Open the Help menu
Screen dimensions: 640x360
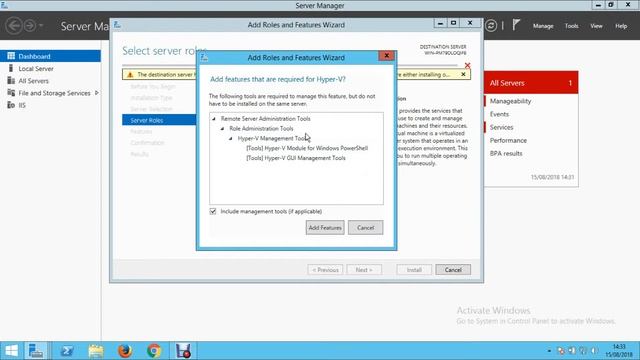(621, 26)
